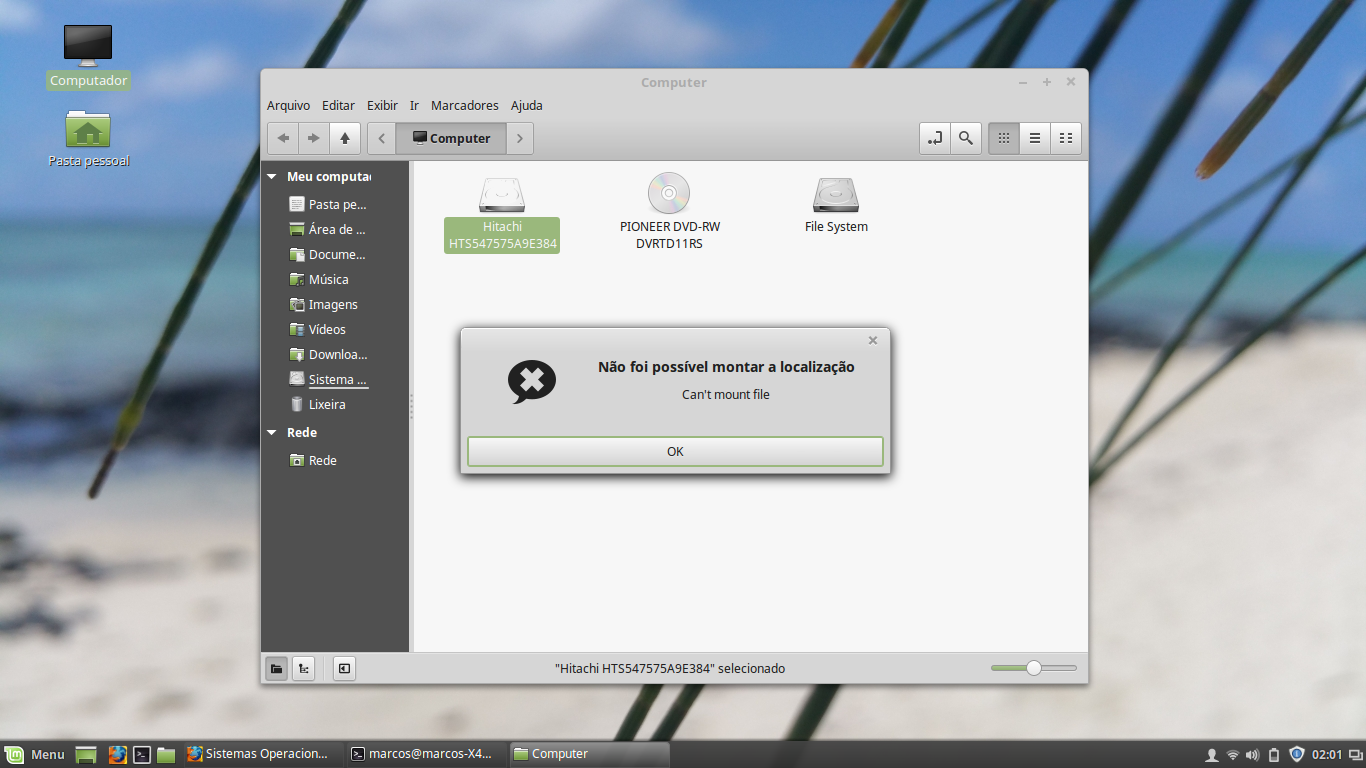Select the Pasta pessoal desktop icon
This screenshot has width=1366, height=768.
(89, 138)
